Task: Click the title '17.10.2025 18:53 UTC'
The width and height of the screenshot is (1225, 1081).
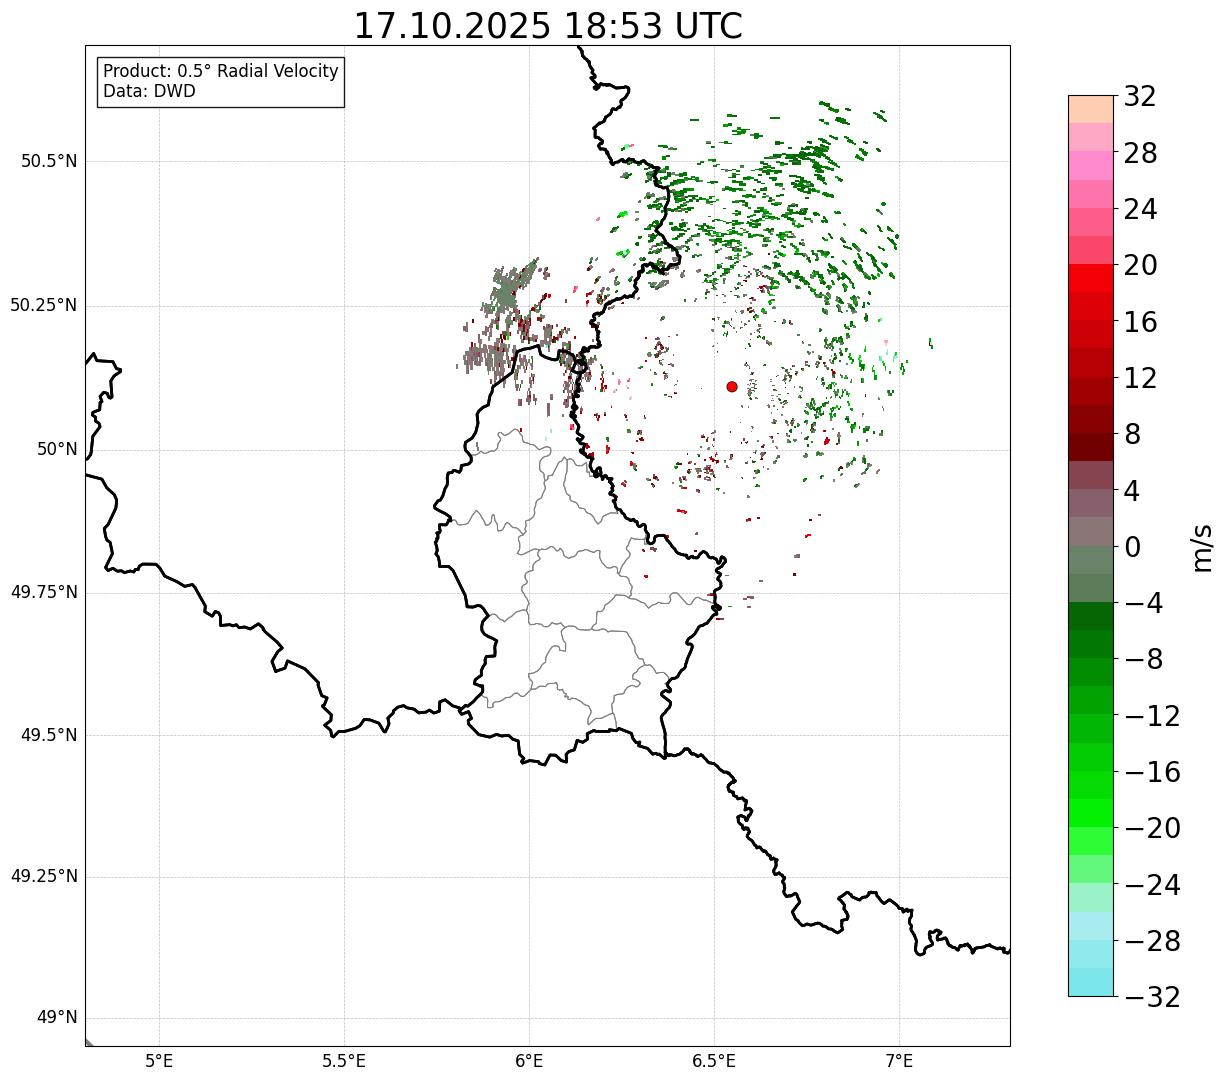Action: click(x=548, y=26)
